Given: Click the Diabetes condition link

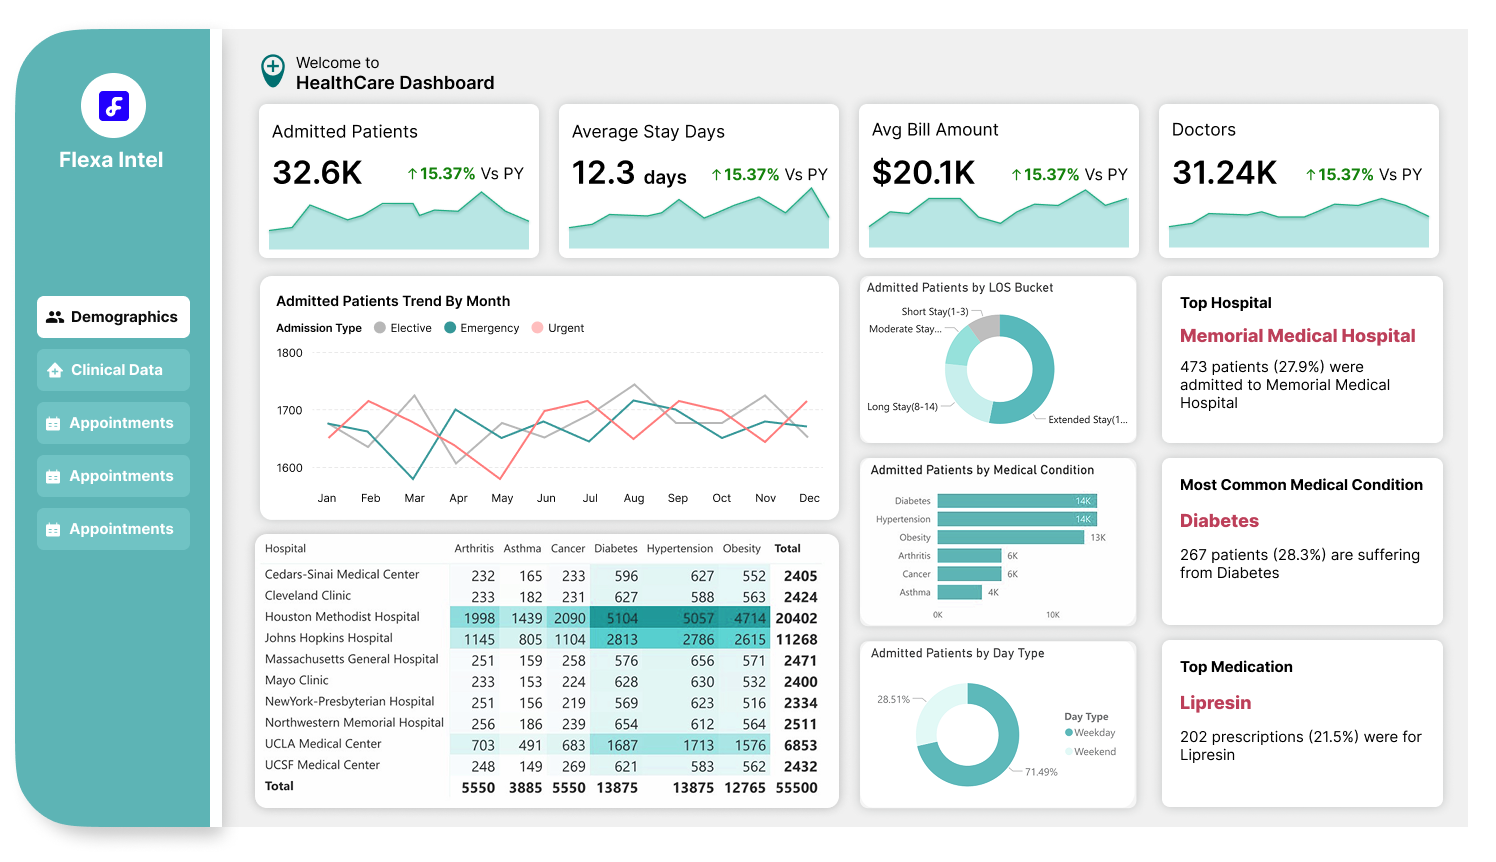Looking at the screenshot, I should 1218,521.
